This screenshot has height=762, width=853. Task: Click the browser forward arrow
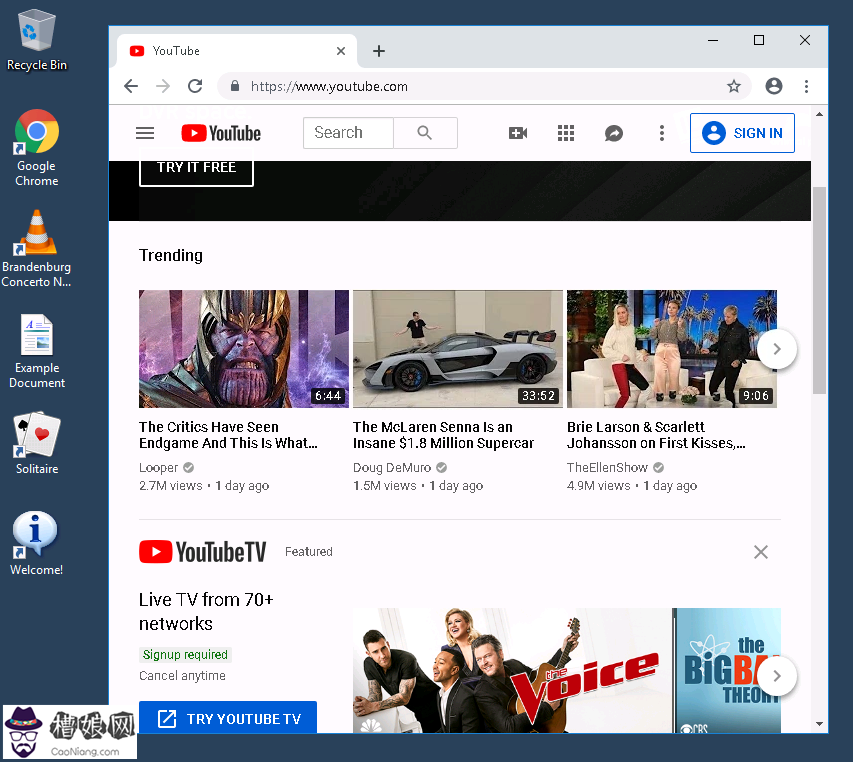tap(163, 86)
